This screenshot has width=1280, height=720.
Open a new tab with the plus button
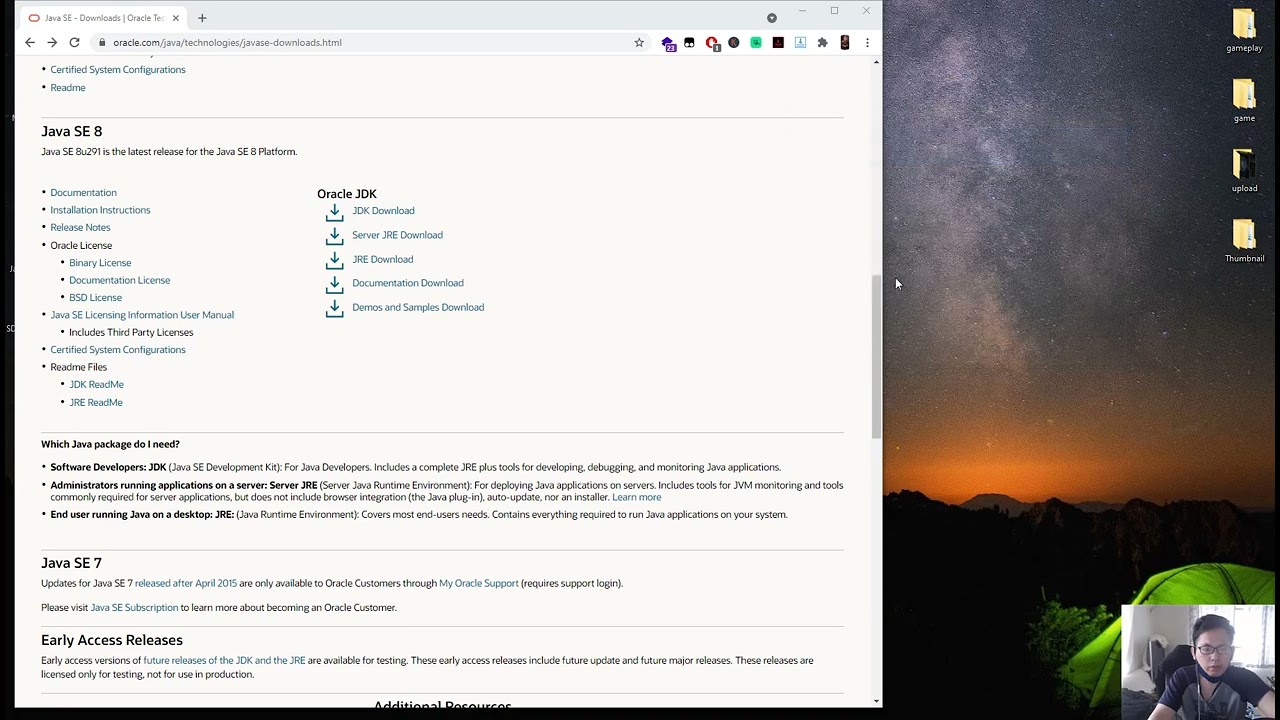click(x=202, y=17)
